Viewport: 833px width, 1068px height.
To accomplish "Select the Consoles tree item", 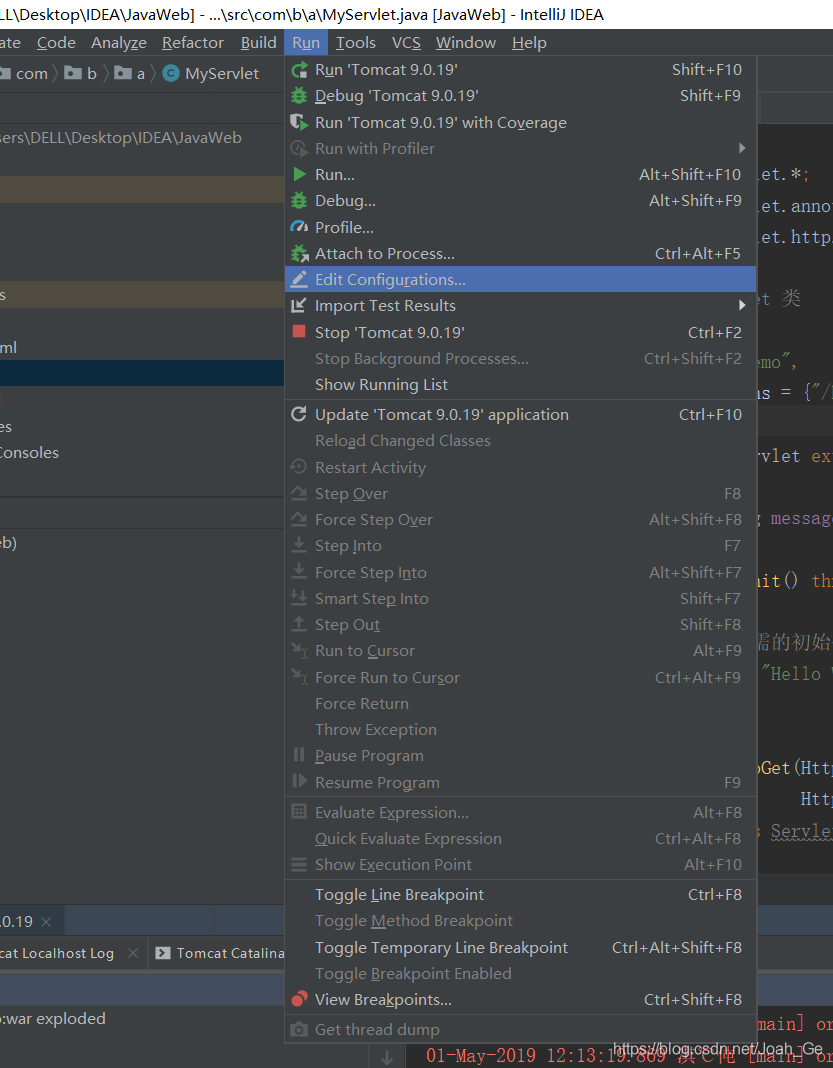I will [x=29, y=453].
